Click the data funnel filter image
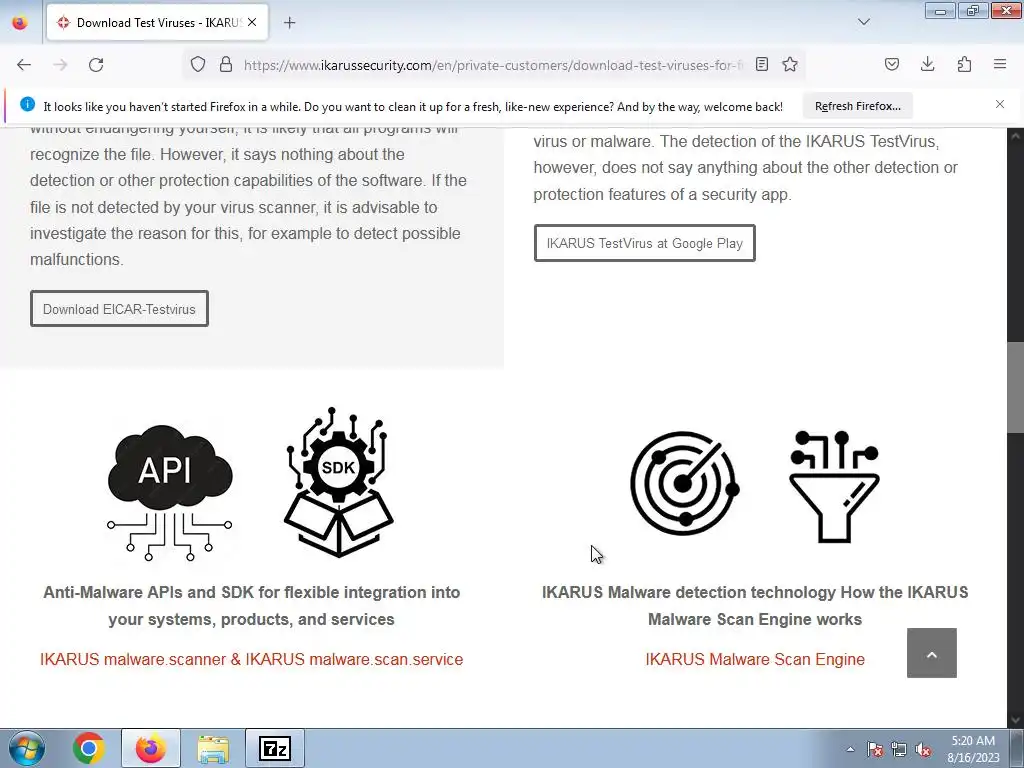This screenshot has height=768, width=1024. [x=834, y=486]
